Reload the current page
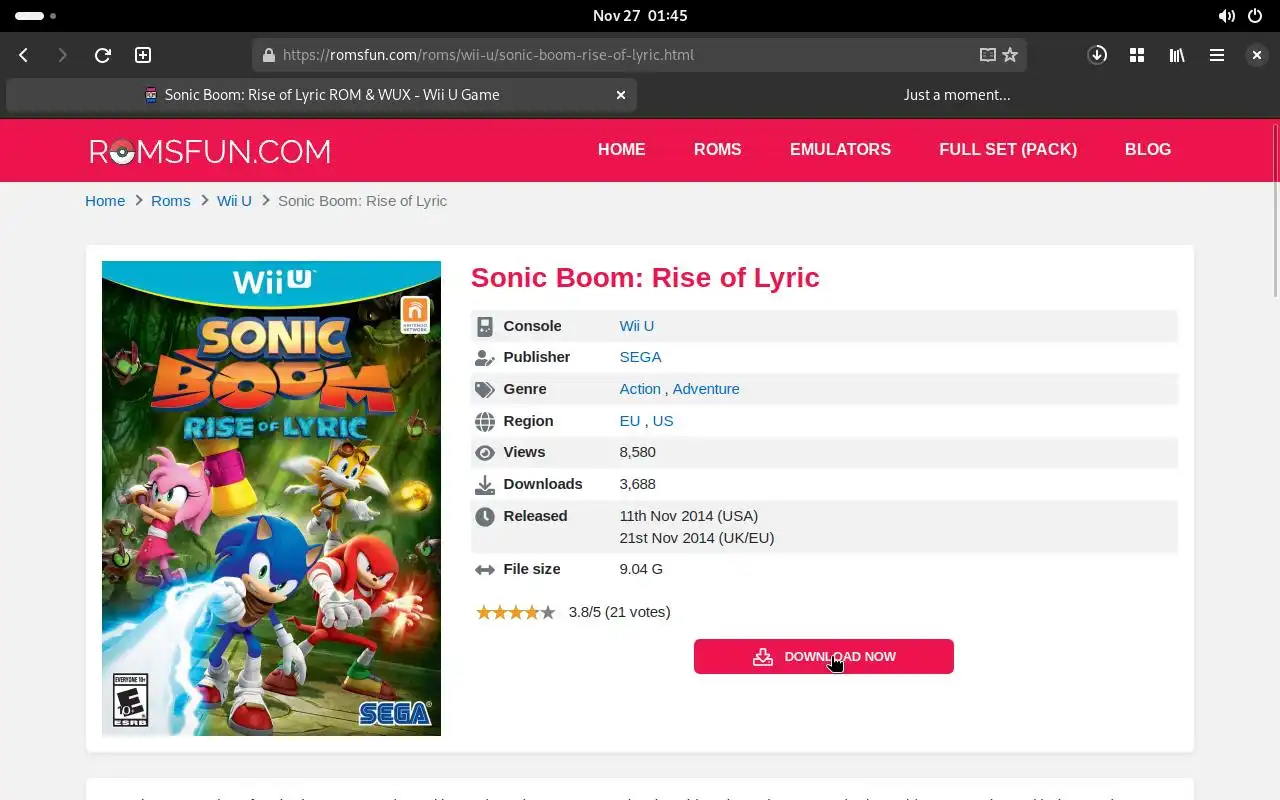Viewport: 1280px width, 800px height. [x=102, y=55]
